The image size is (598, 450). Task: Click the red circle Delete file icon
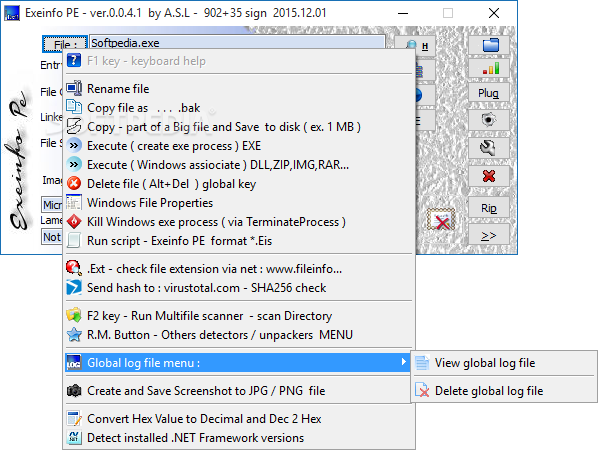pyautogui.click(x=74, y=183)
